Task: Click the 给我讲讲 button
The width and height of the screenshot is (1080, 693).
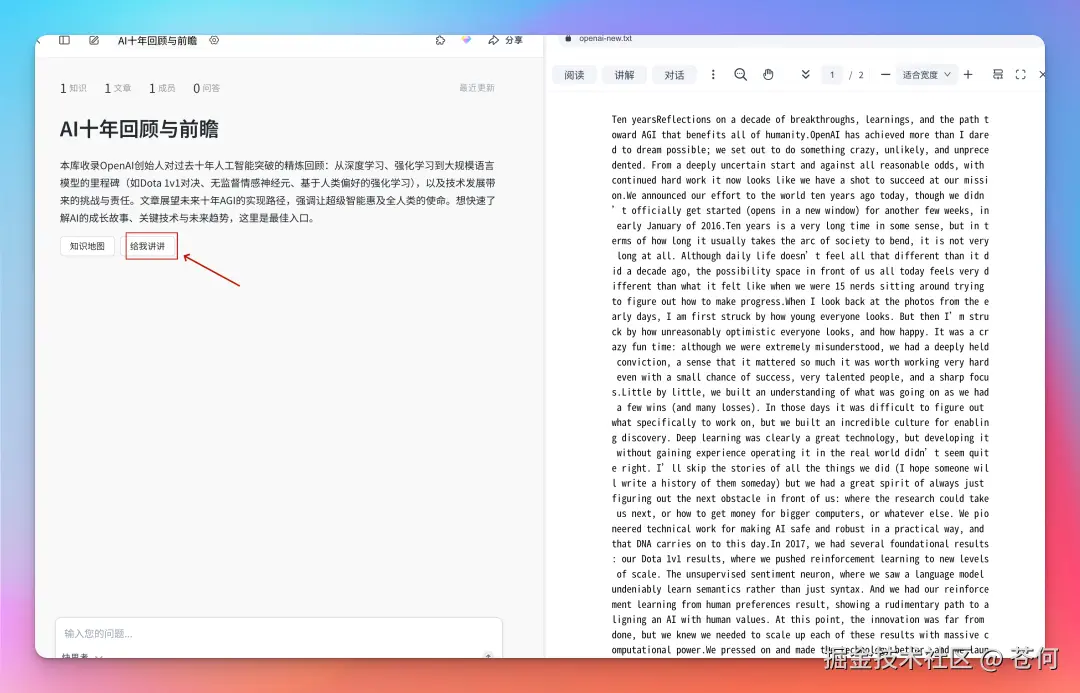Action: point(148,246)
